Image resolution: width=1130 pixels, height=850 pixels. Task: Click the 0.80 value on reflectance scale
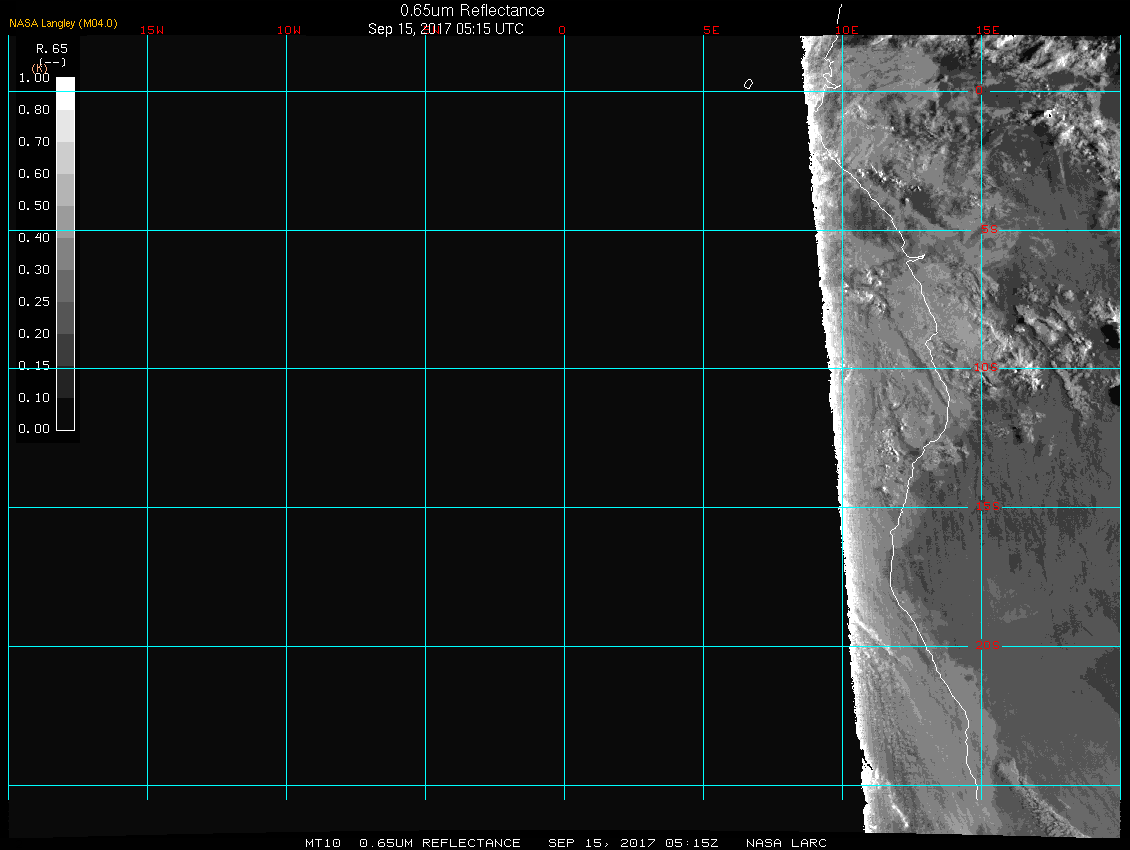coord(34,110)
